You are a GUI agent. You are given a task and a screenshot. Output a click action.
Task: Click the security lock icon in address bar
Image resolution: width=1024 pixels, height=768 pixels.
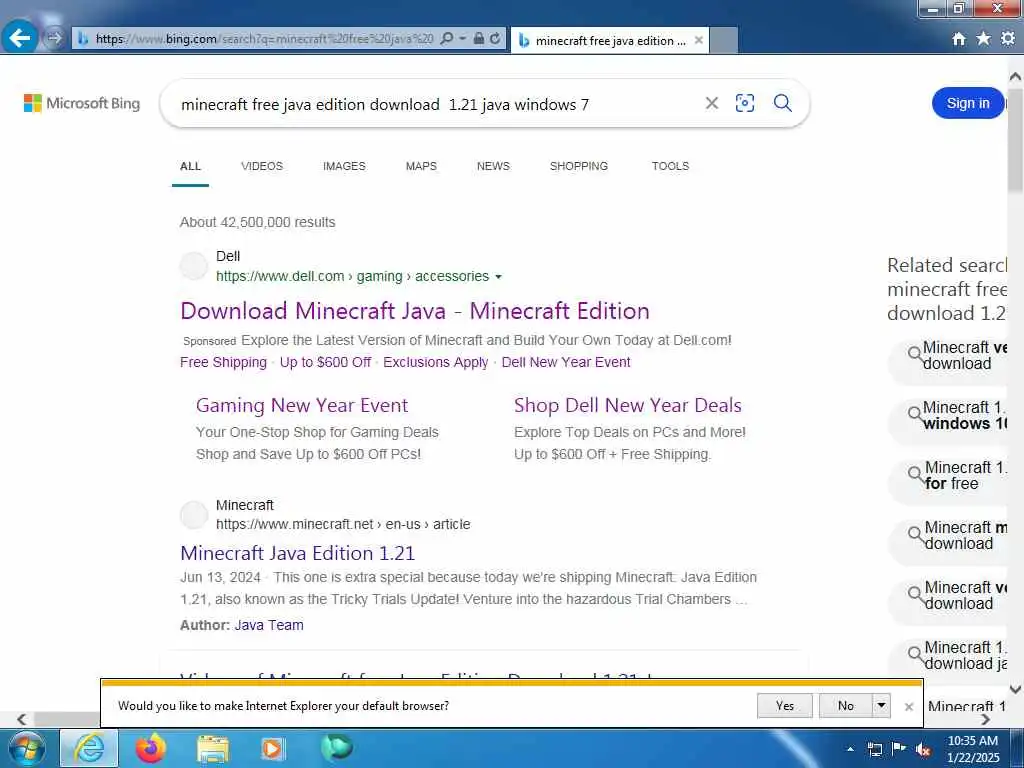pos(479,39)
